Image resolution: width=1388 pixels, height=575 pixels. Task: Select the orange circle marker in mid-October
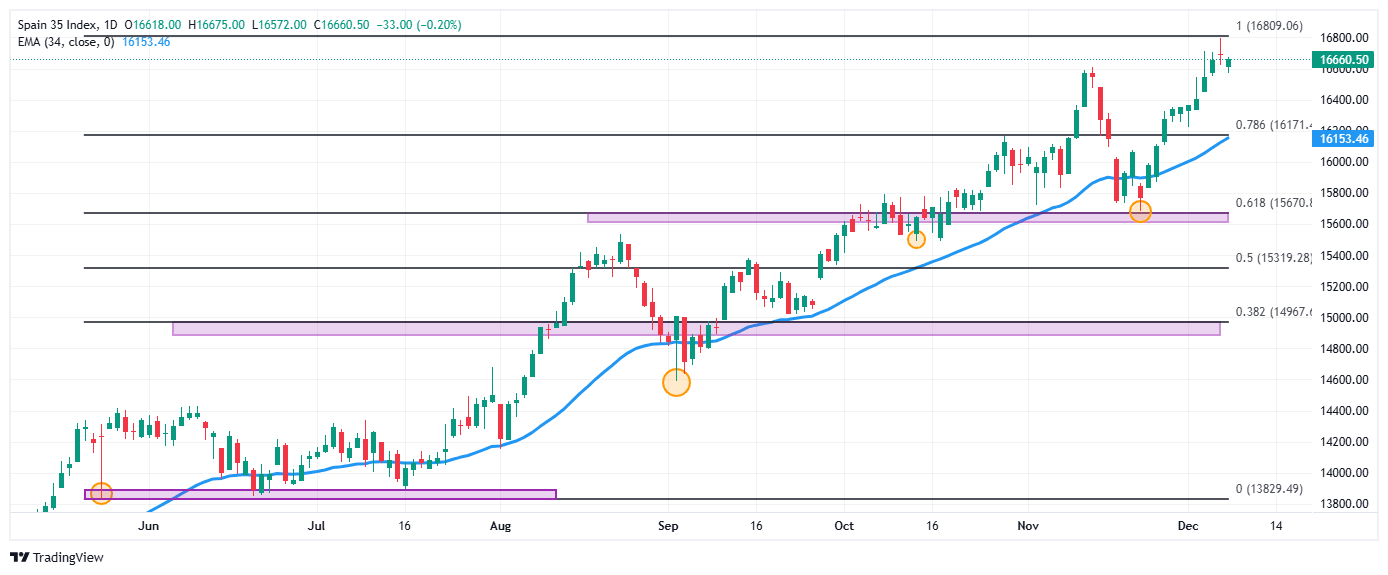[x=916, y=239]
